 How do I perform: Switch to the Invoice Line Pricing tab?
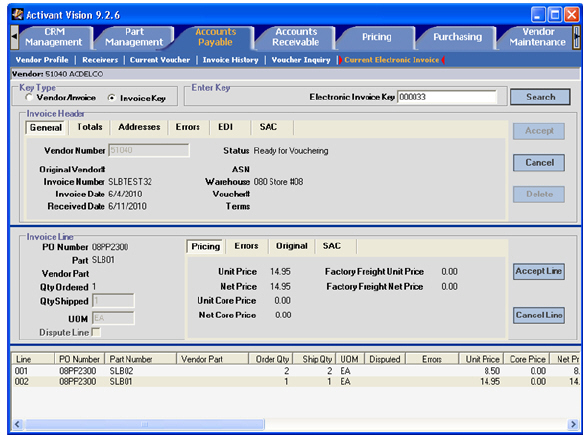(x=206, y=246)
